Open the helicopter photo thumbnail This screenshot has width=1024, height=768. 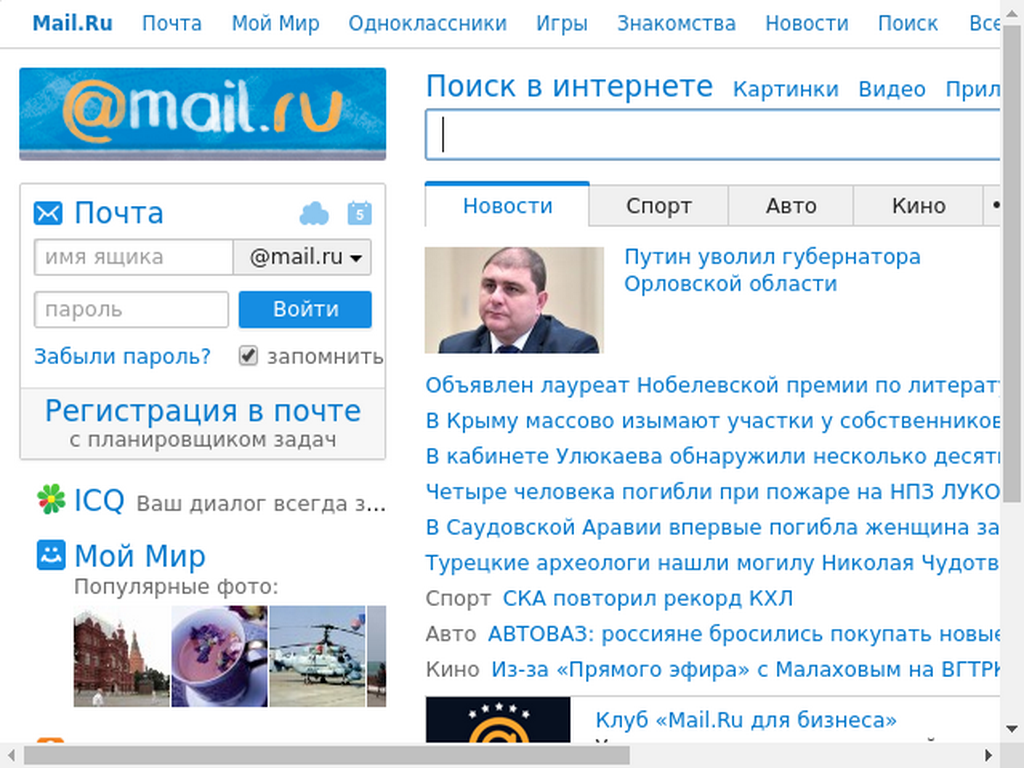[317, 656]
